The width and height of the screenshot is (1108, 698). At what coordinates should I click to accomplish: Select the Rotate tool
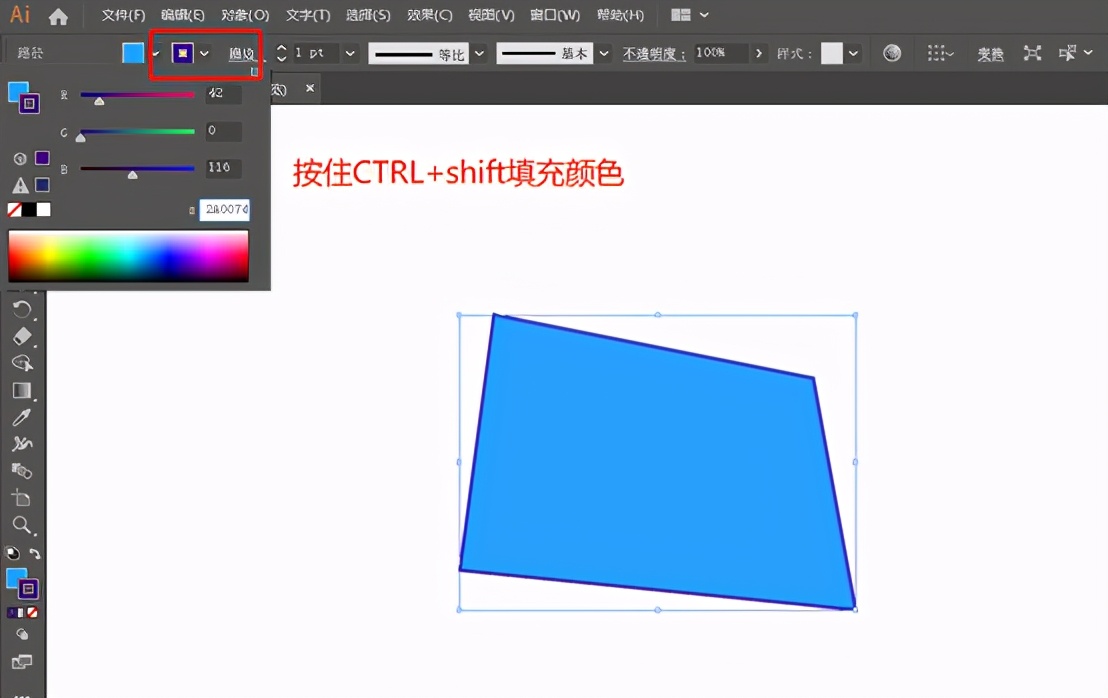click(x=22, y=309)
